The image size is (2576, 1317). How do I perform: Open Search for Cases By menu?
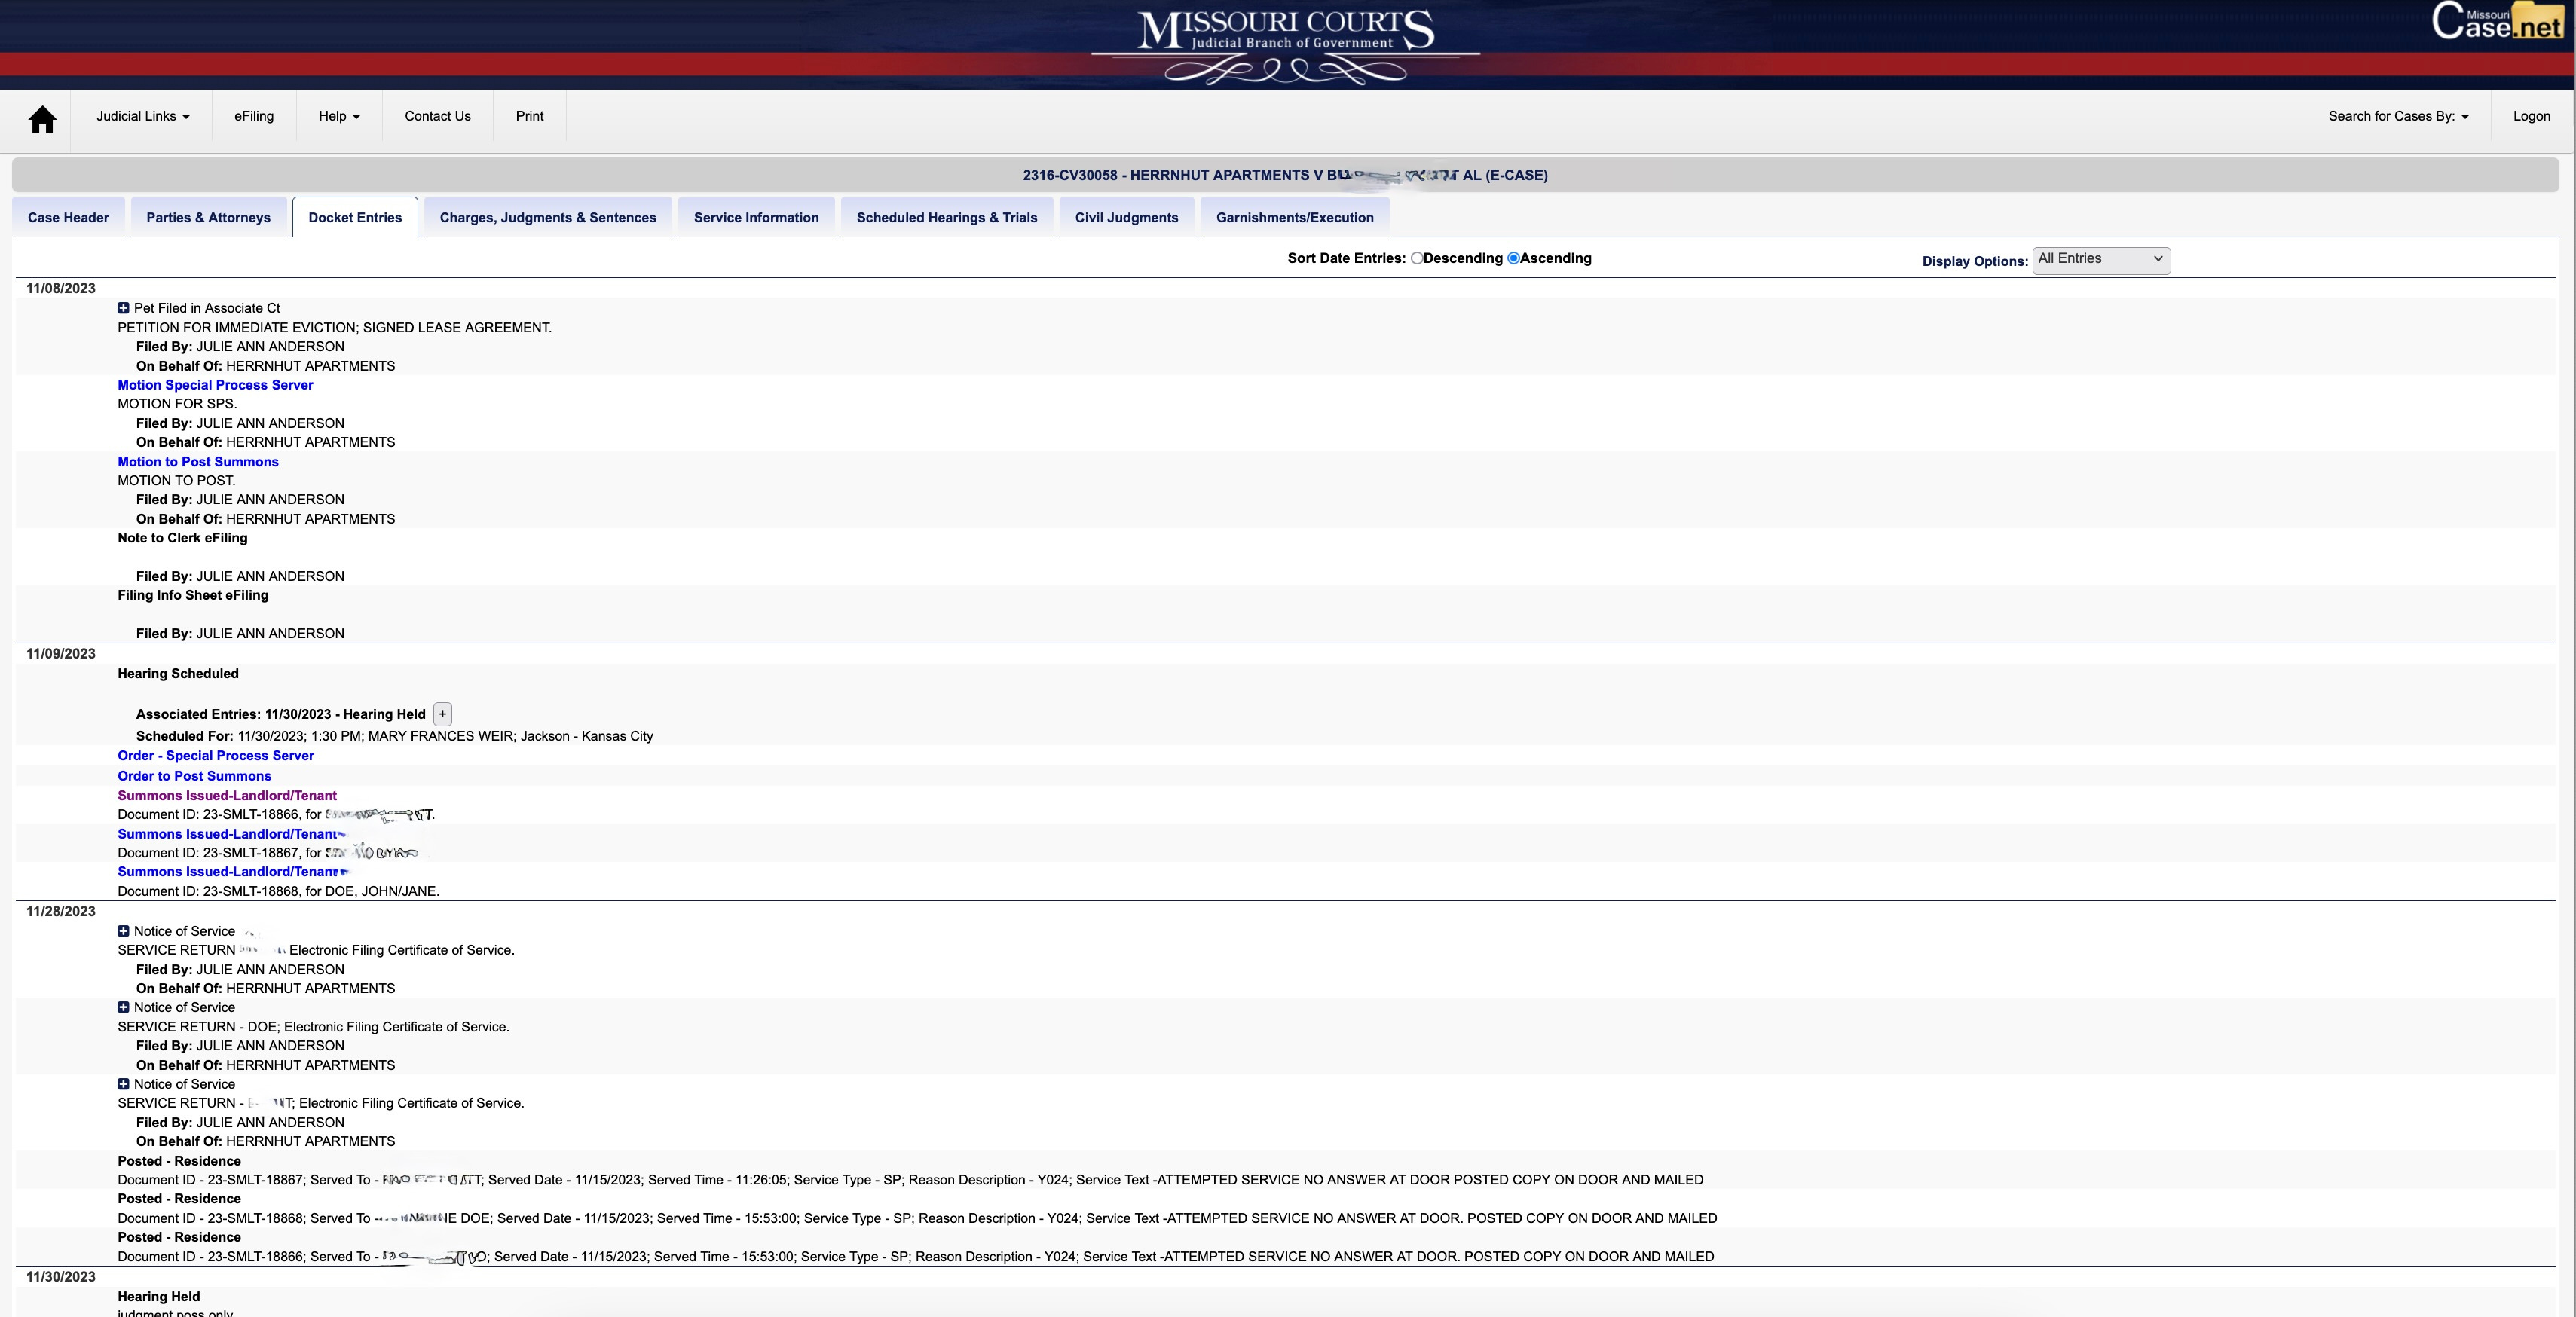click(x=2398, y=116)
